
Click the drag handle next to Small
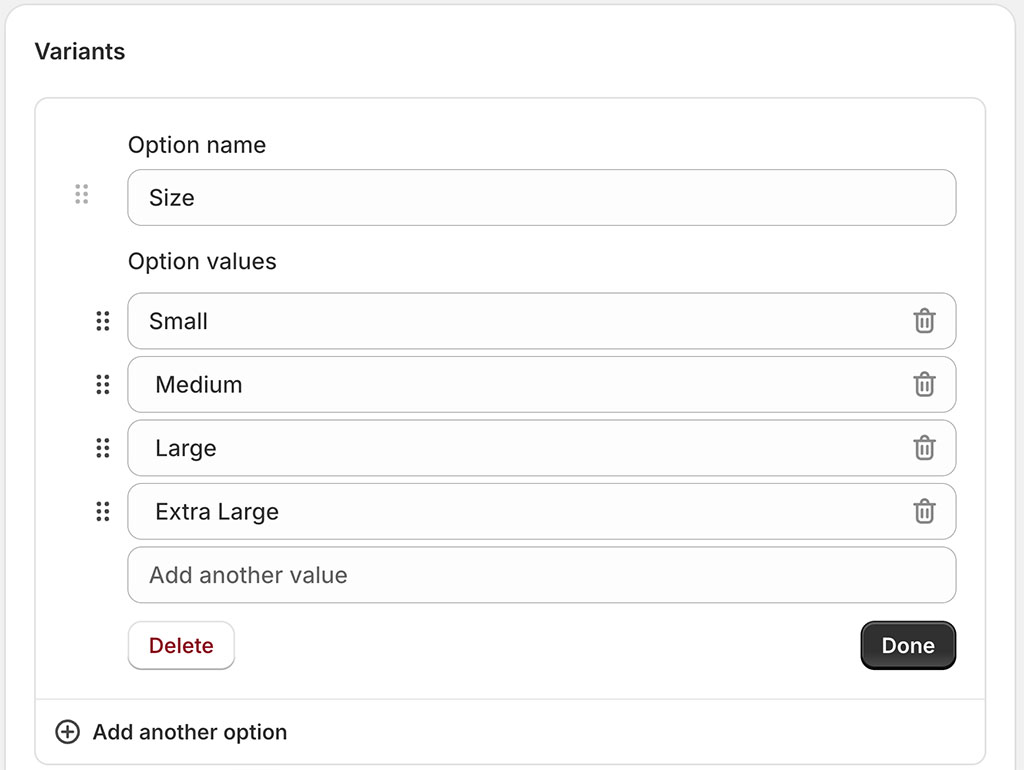(102, 321)
